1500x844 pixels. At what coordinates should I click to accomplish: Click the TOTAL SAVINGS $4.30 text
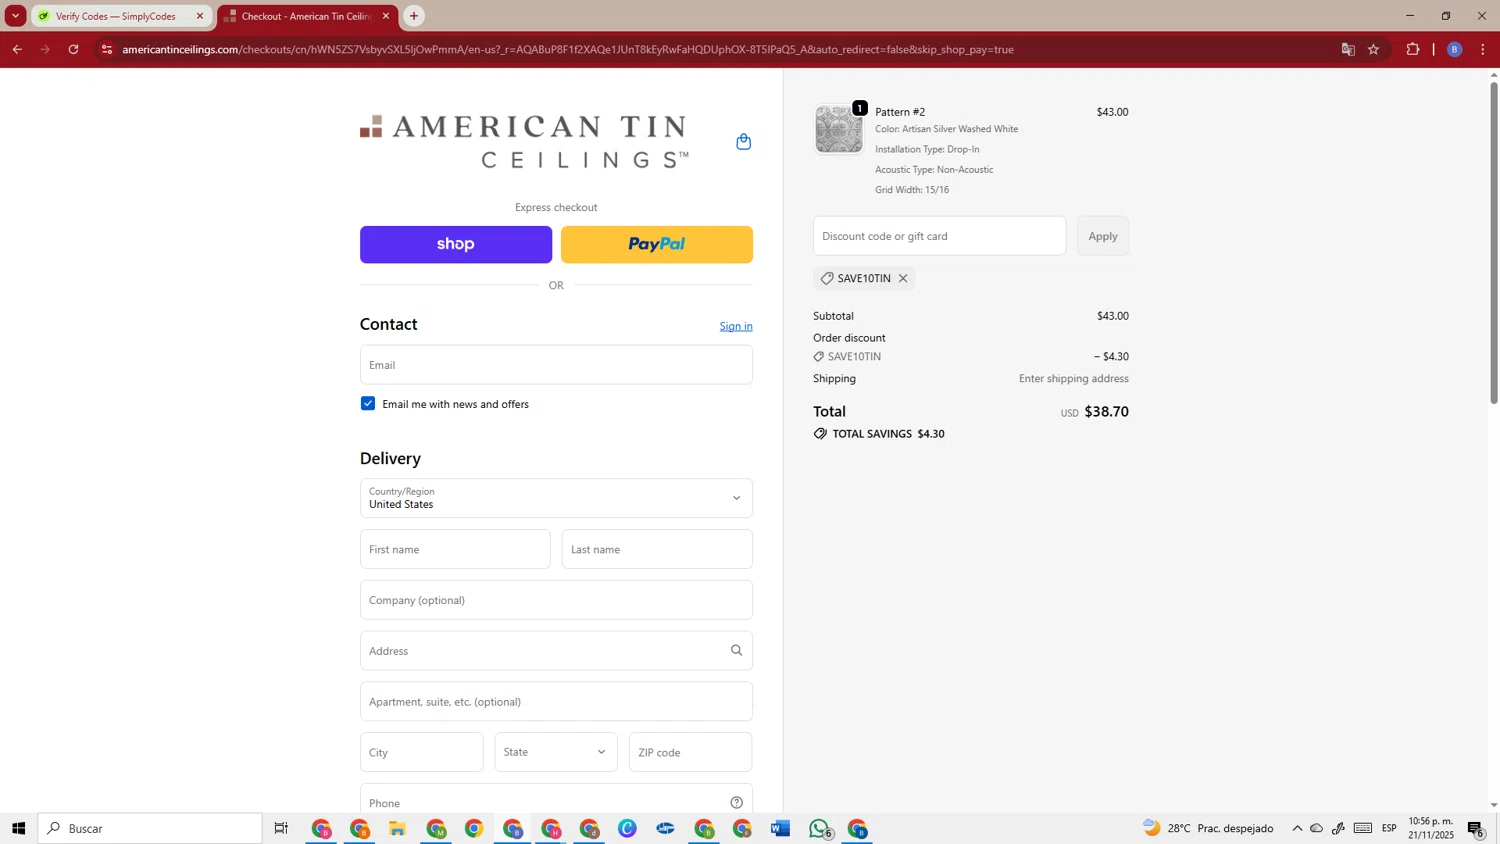pyautogui.click(x=889, y=434)
